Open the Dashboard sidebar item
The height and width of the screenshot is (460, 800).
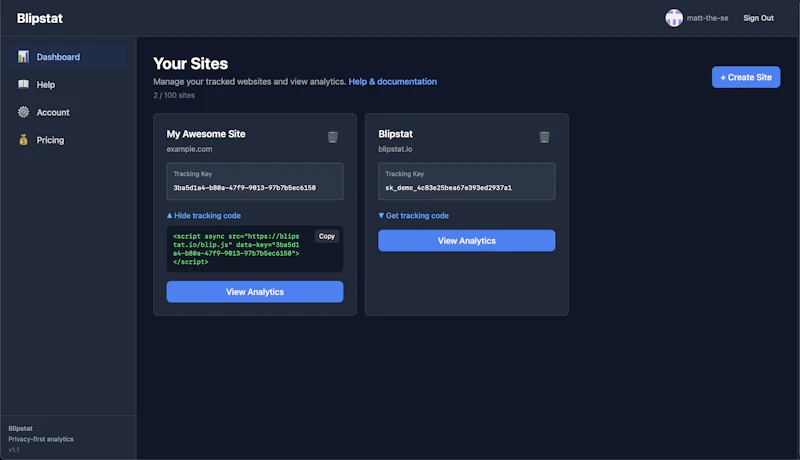[x=68, y=57]
